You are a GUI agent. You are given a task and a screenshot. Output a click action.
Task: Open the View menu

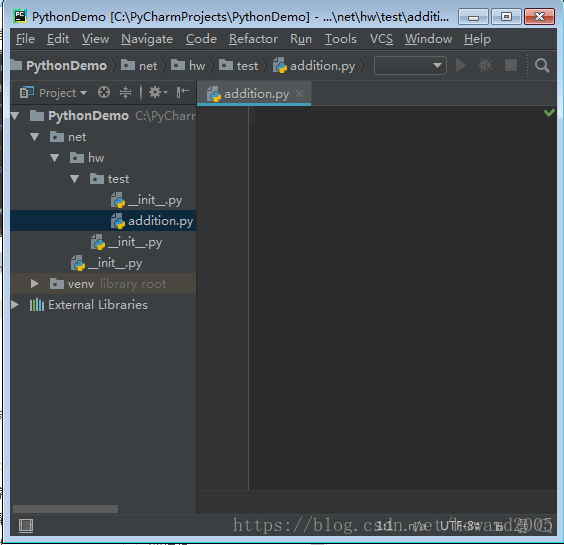[x=95, y=39]
